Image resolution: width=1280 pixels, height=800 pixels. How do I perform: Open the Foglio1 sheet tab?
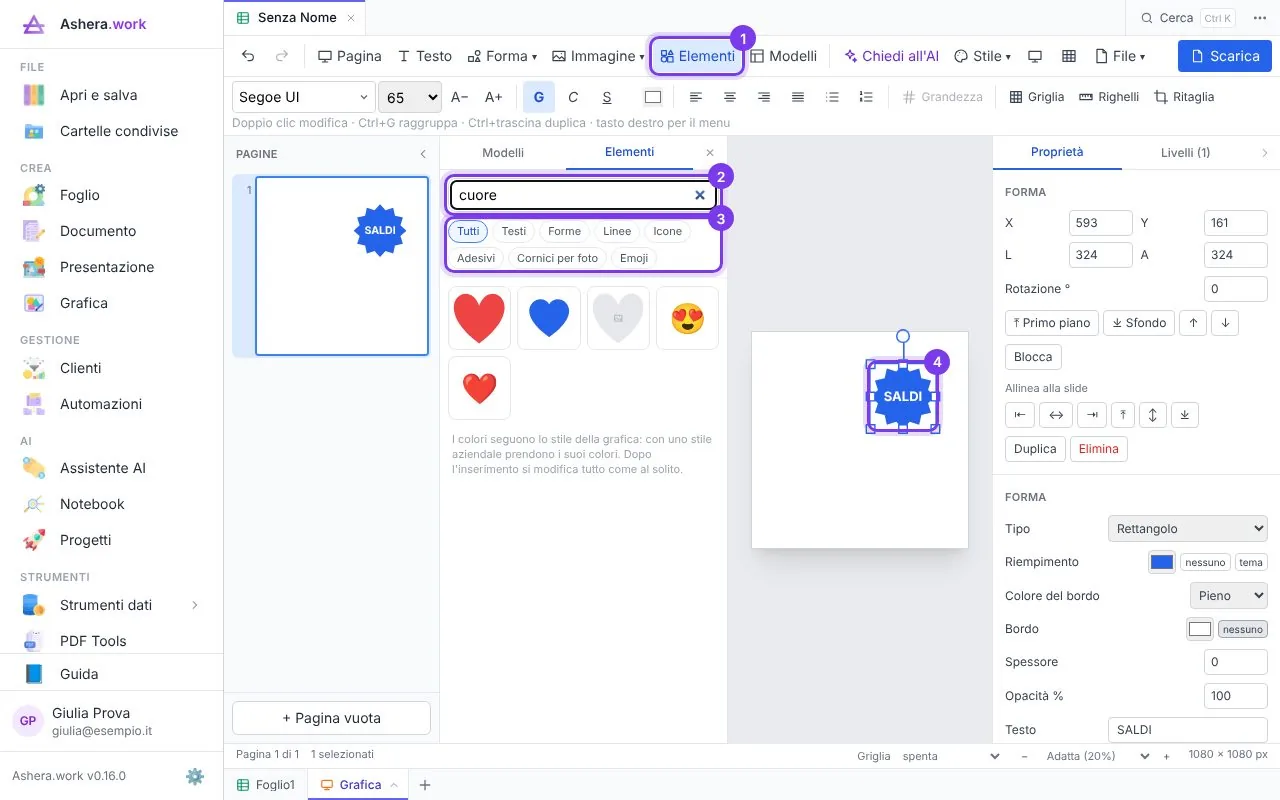[x=266, y=785]
